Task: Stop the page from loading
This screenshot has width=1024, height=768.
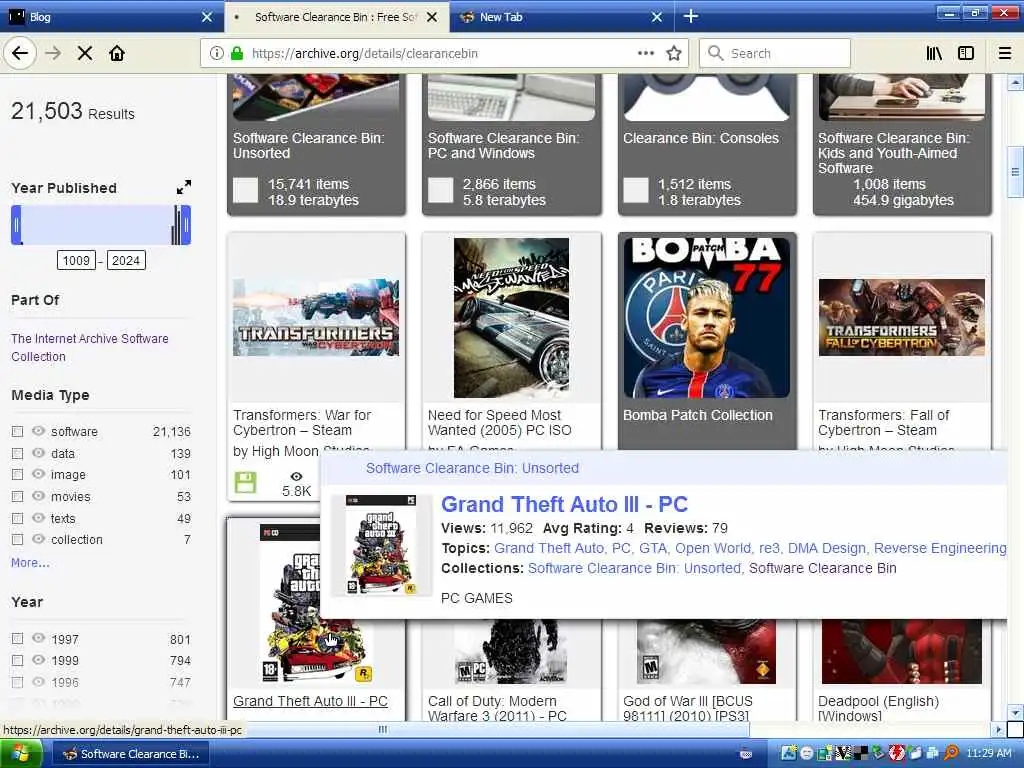Action: (x=85, y=54)
